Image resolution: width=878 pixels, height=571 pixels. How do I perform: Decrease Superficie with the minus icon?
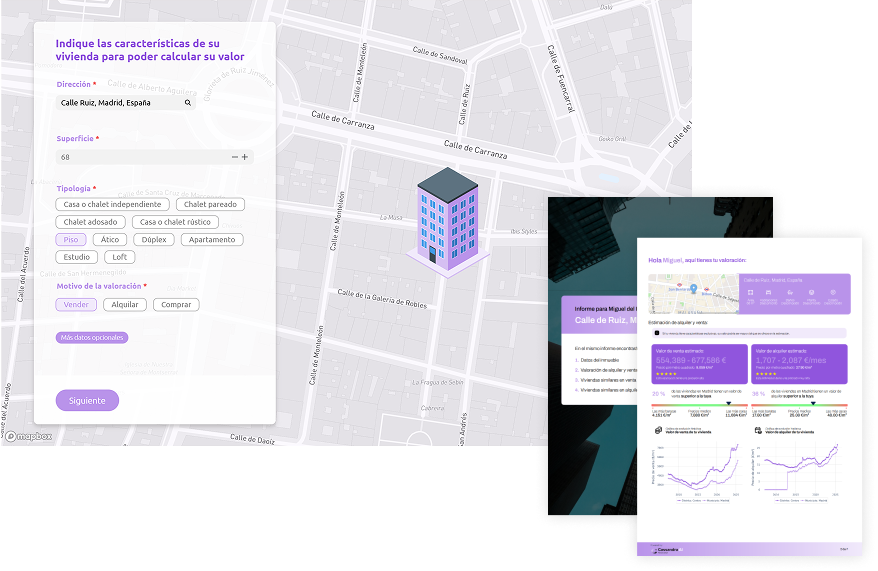click(235, 157)
